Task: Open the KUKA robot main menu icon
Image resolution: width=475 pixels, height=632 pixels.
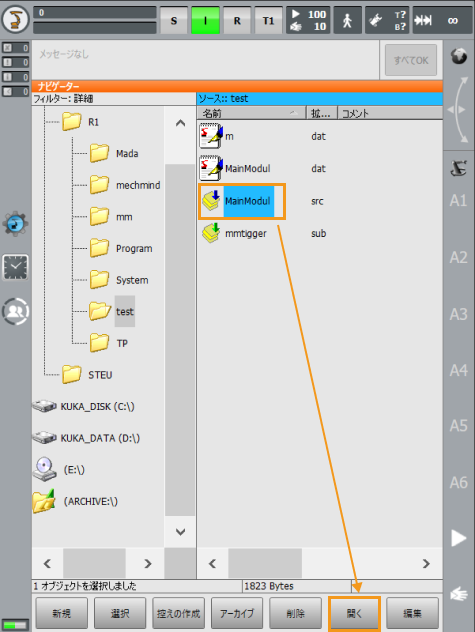Action: click(15, 19)
